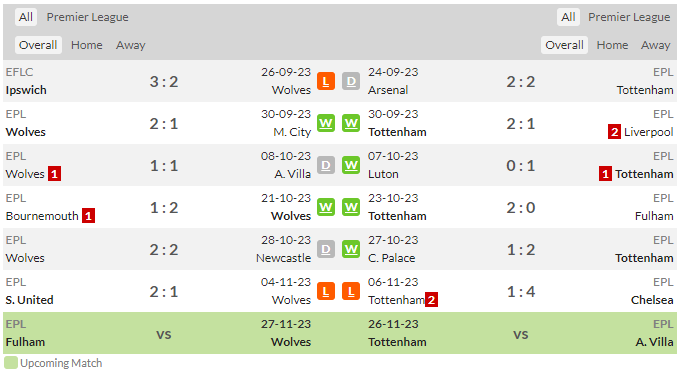Screen dimensions: 680x390
Task: Open the Fulham vs Wolves upcoming match
Action: pos(164,333)
